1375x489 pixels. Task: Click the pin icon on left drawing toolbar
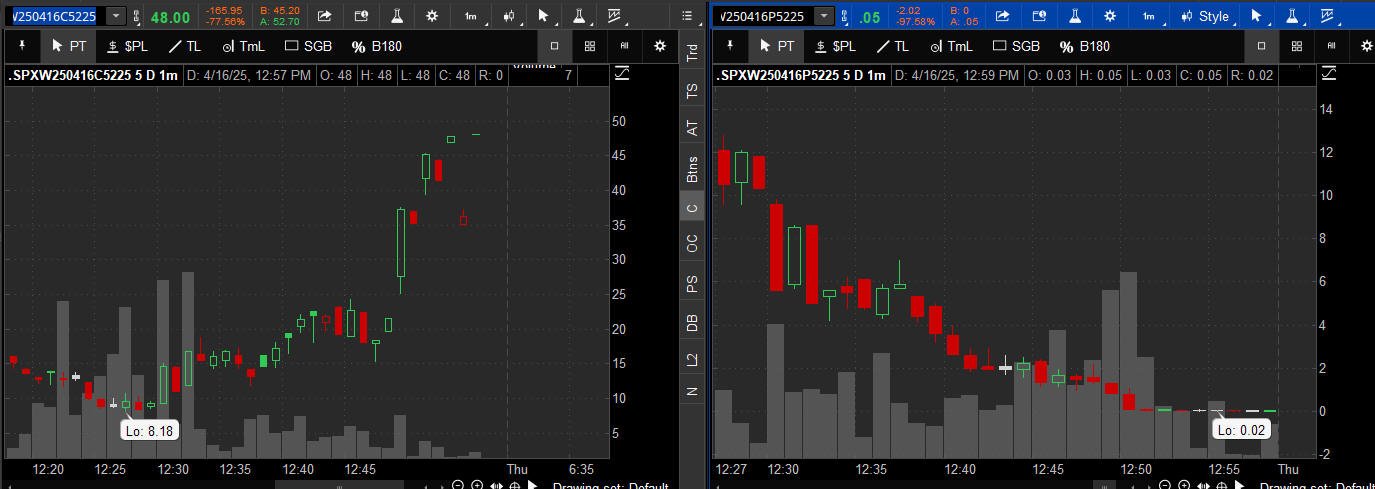pyautogui.click(x=21, y=46)
